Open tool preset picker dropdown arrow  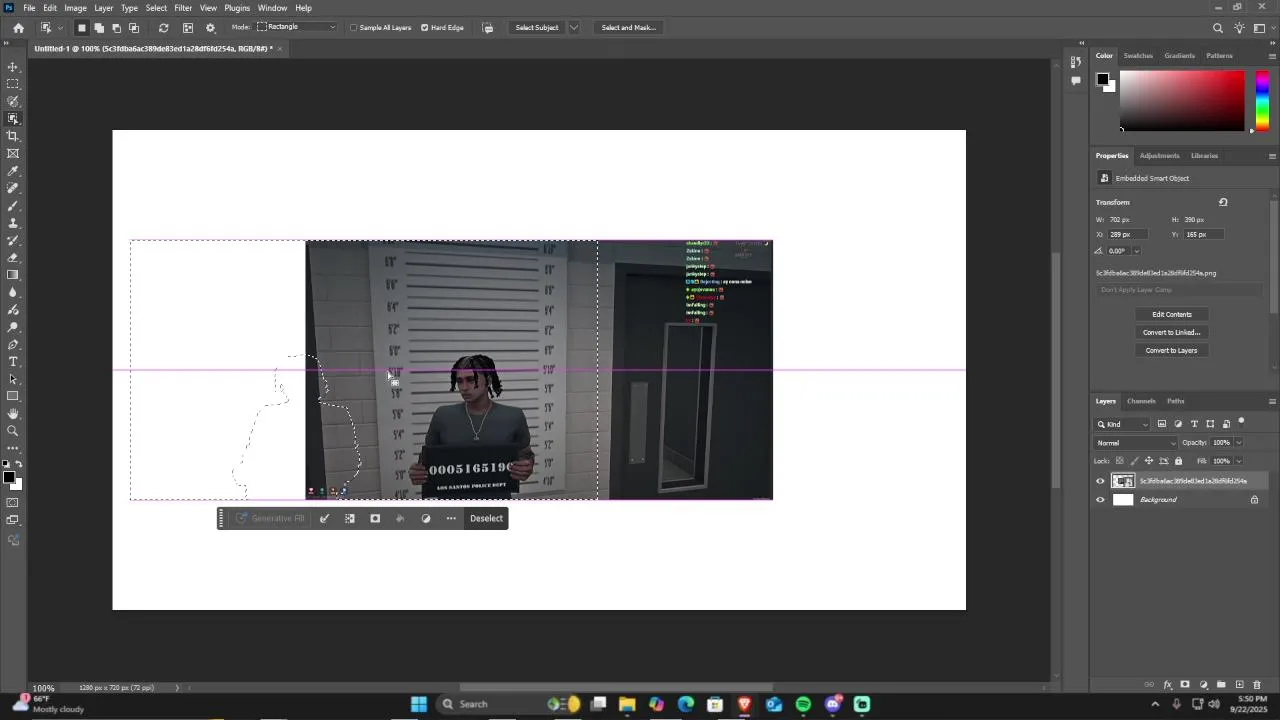[59, 28]
